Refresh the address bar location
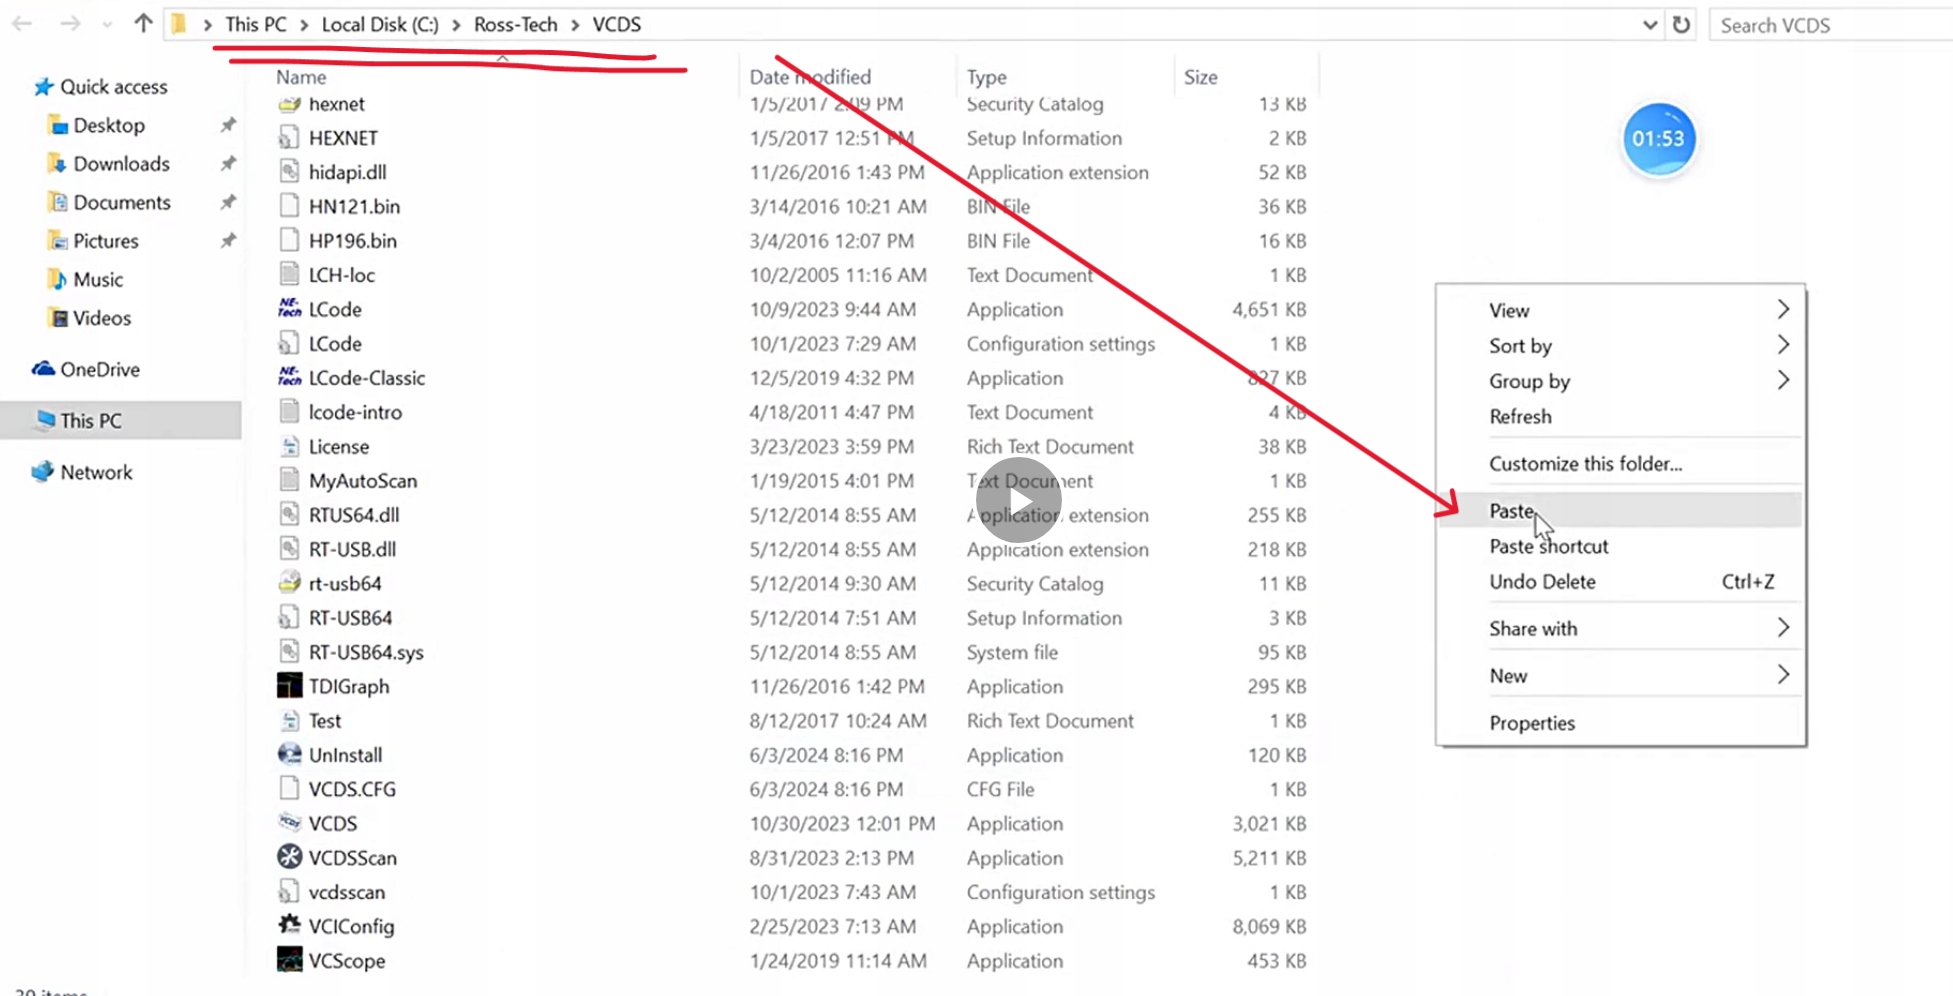The height and width of the screenshot is (996, 1953). [1681, 24]
